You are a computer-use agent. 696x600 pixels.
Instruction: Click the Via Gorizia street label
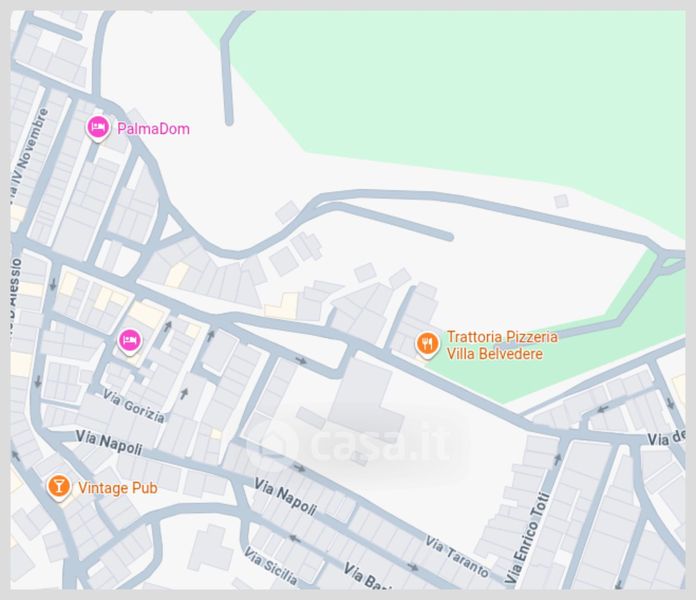[134, 406]
